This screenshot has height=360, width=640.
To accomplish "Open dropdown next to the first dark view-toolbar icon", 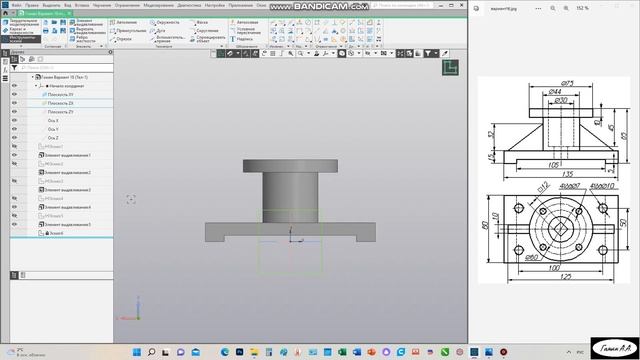I will click(x=238, y=53).
